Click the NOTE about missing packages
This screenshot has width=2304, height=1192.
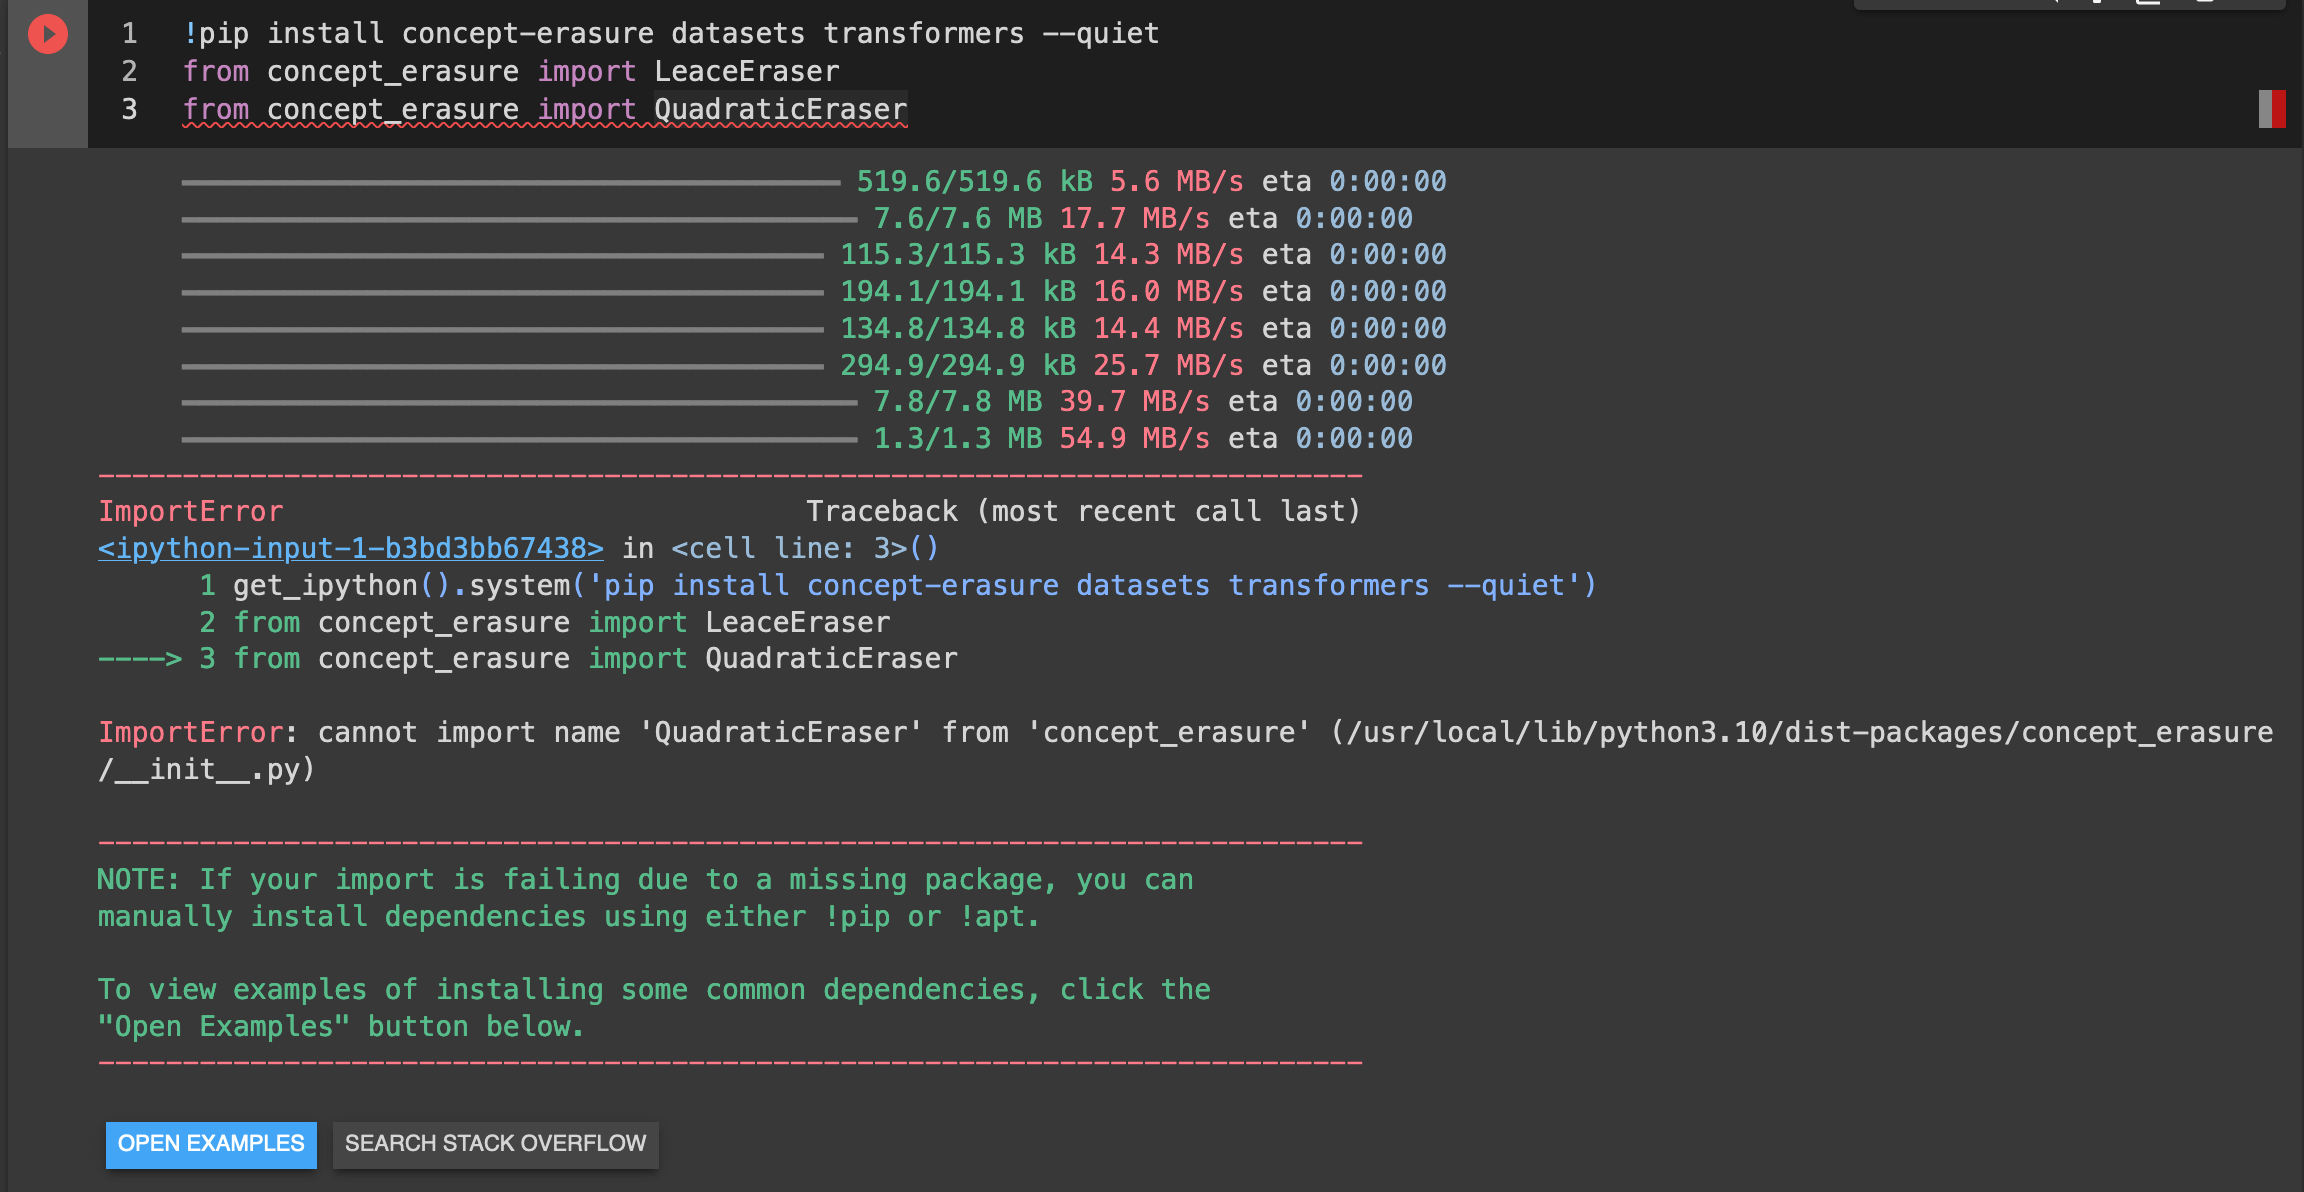[x=645, y=879]
